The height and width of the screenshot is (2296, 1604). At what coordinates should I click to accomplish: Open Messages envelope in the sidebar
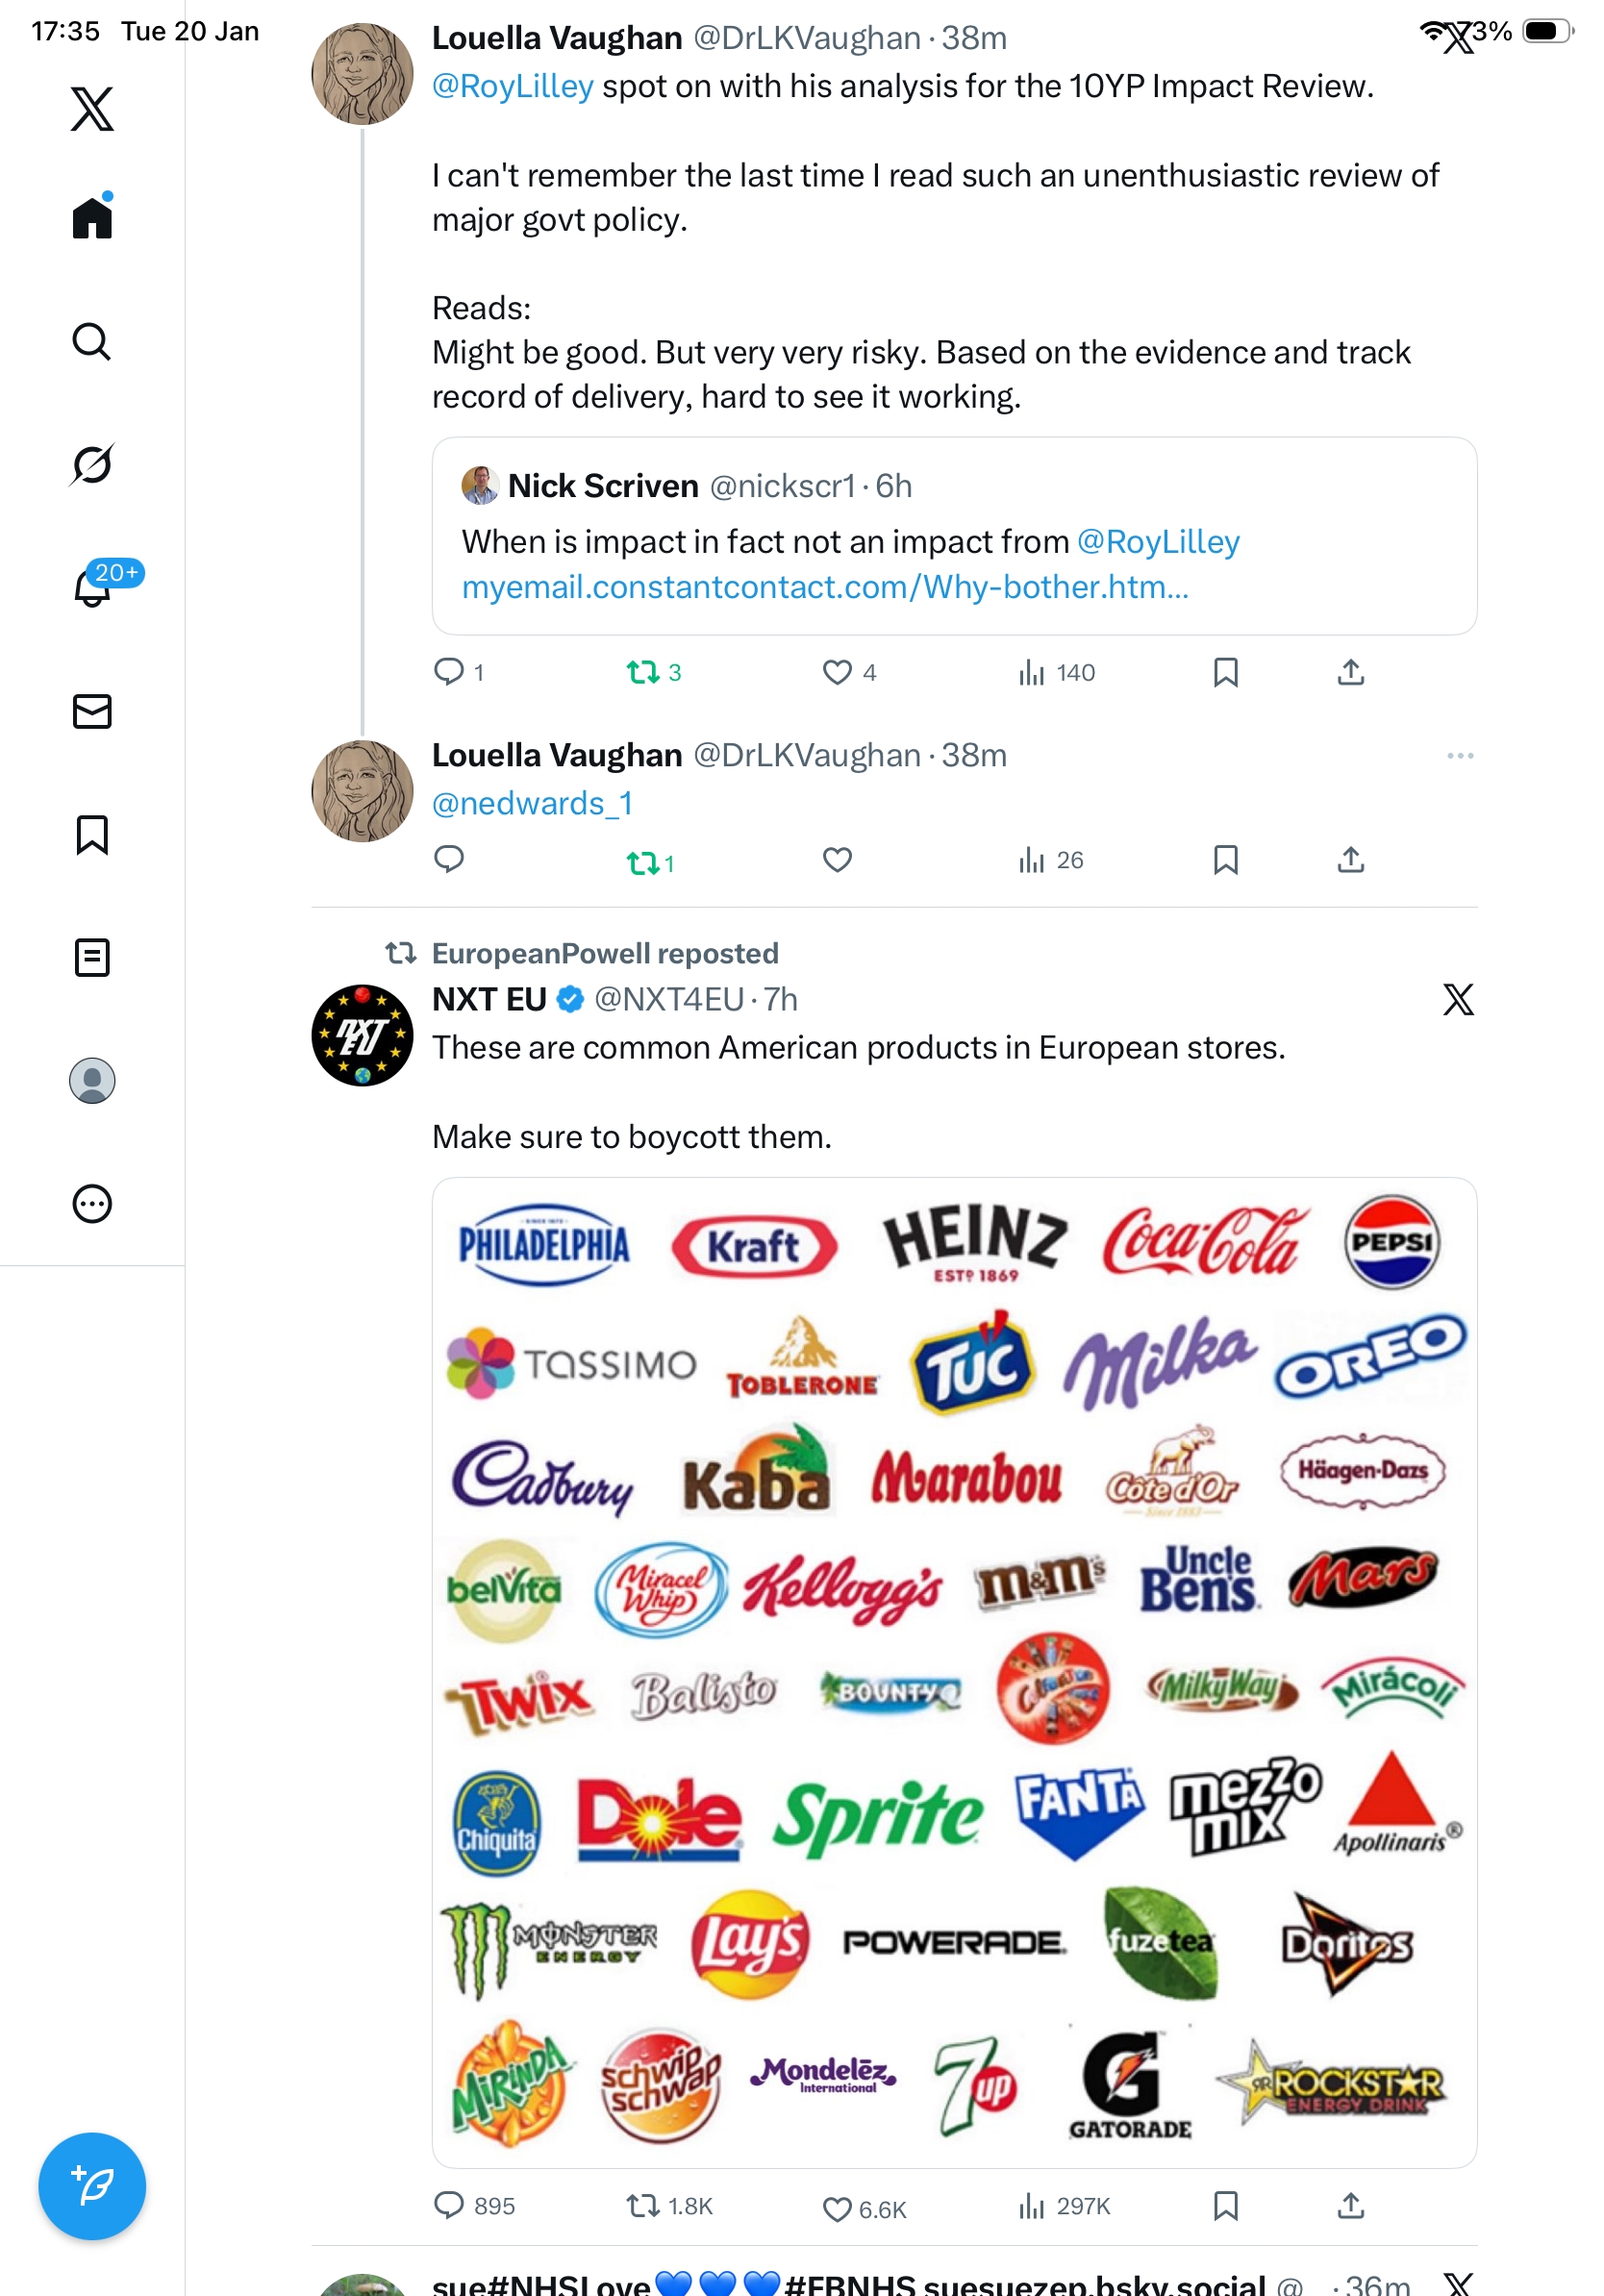tap(92, 711)
